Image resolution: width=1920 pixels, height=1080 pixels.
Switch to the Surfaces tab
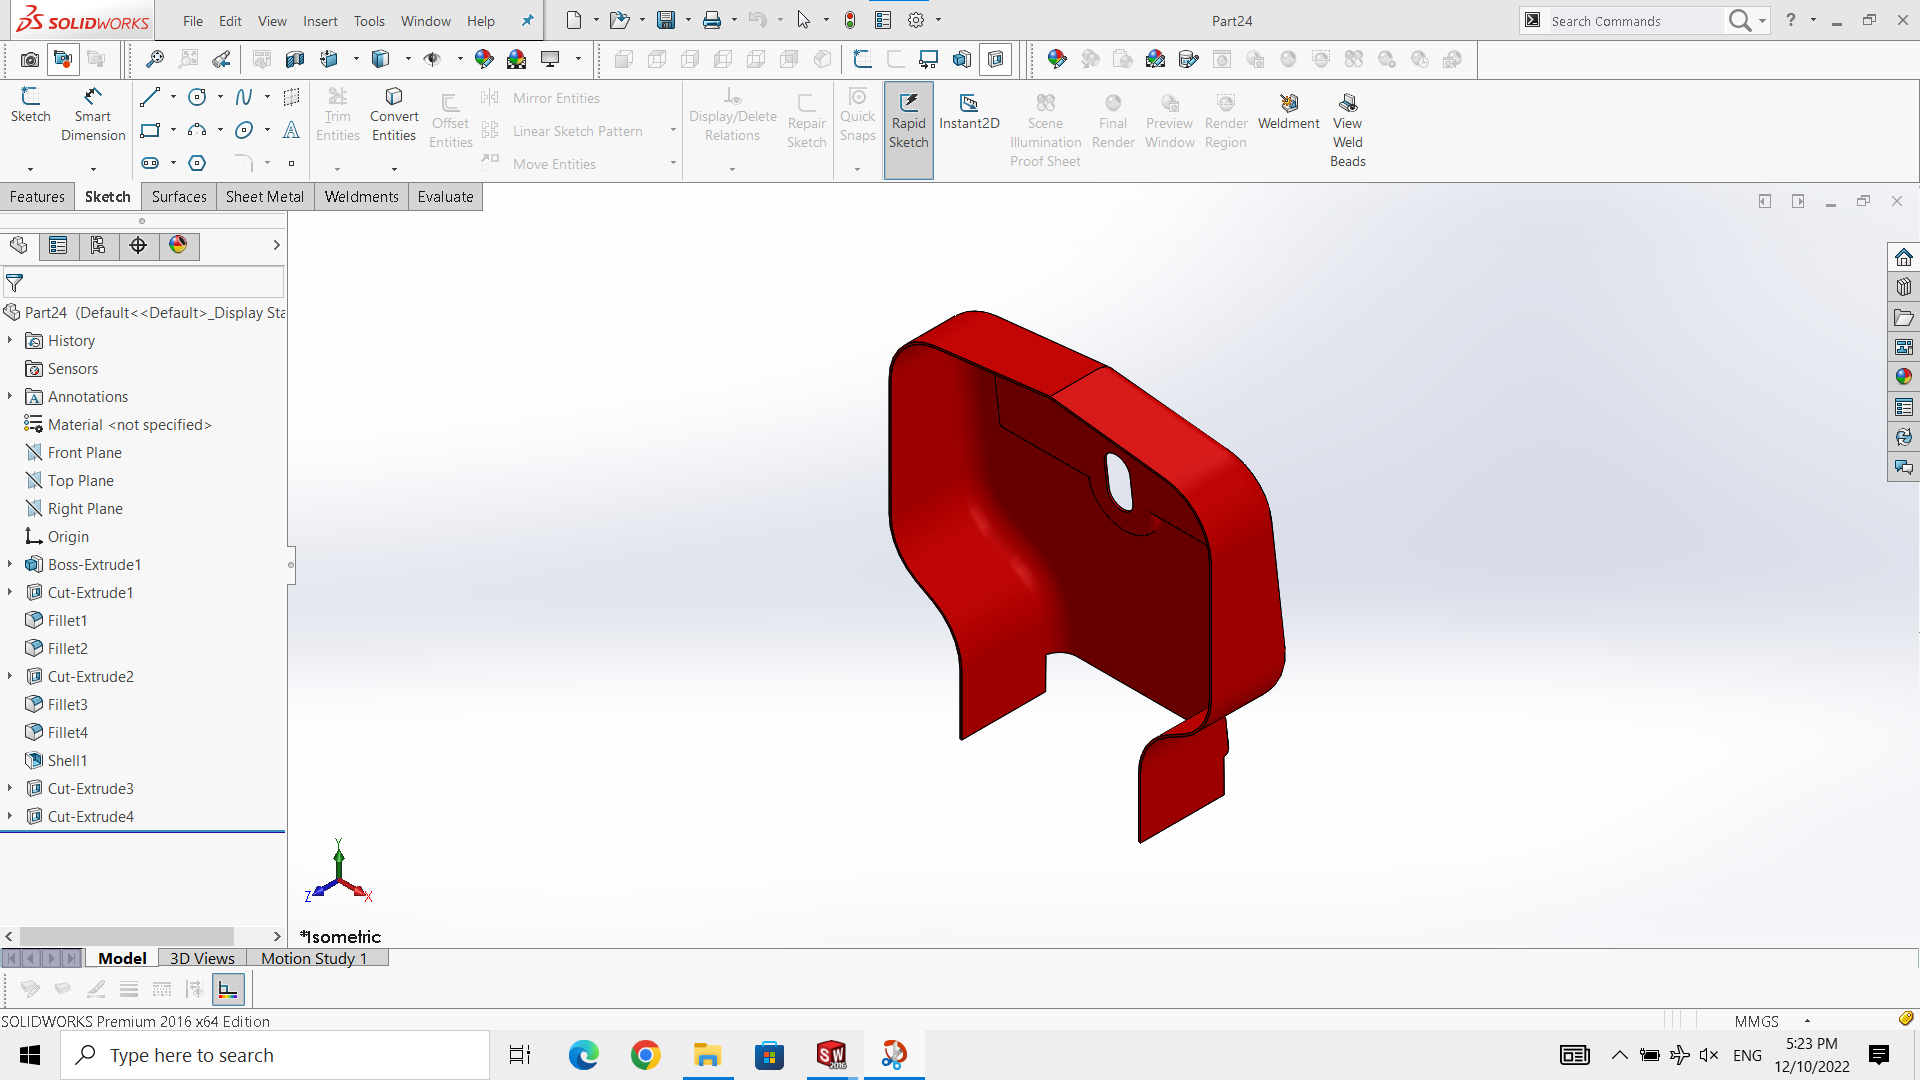click(x=179, y=197)
